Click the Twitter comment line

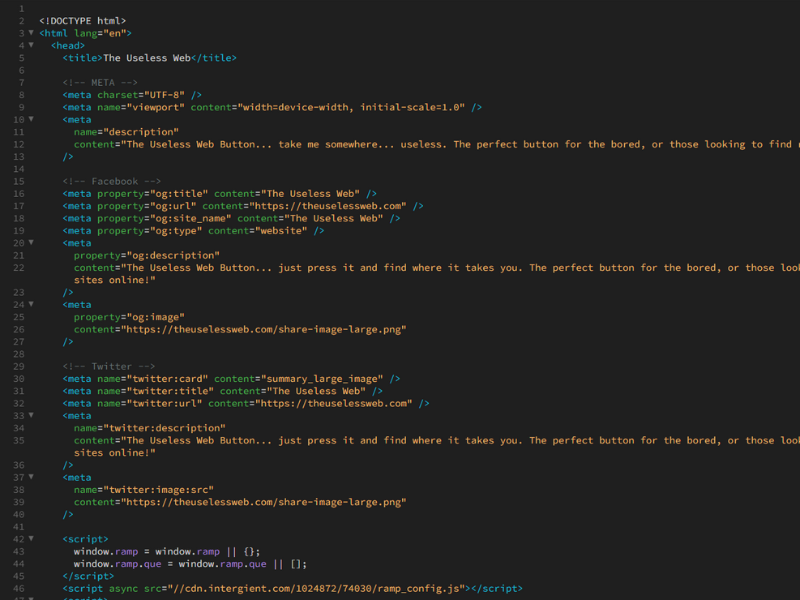click(108, 366)
